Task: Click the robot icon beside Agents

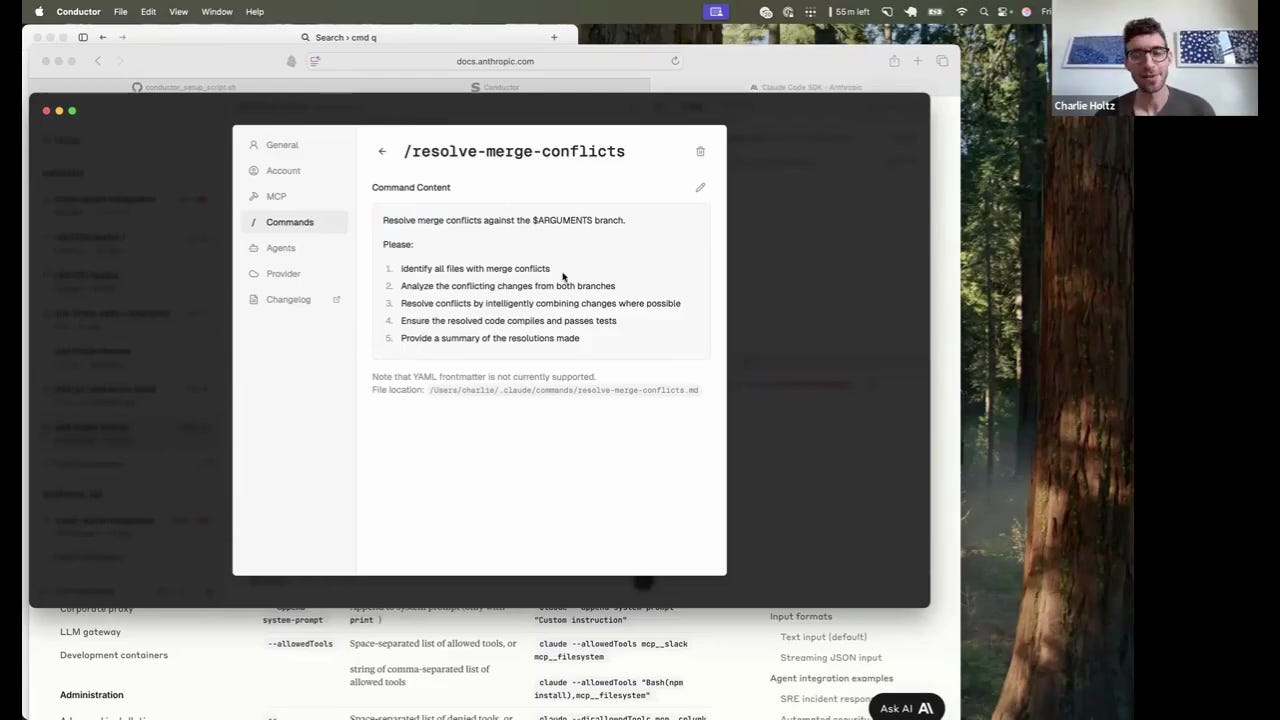Action: 254,248
